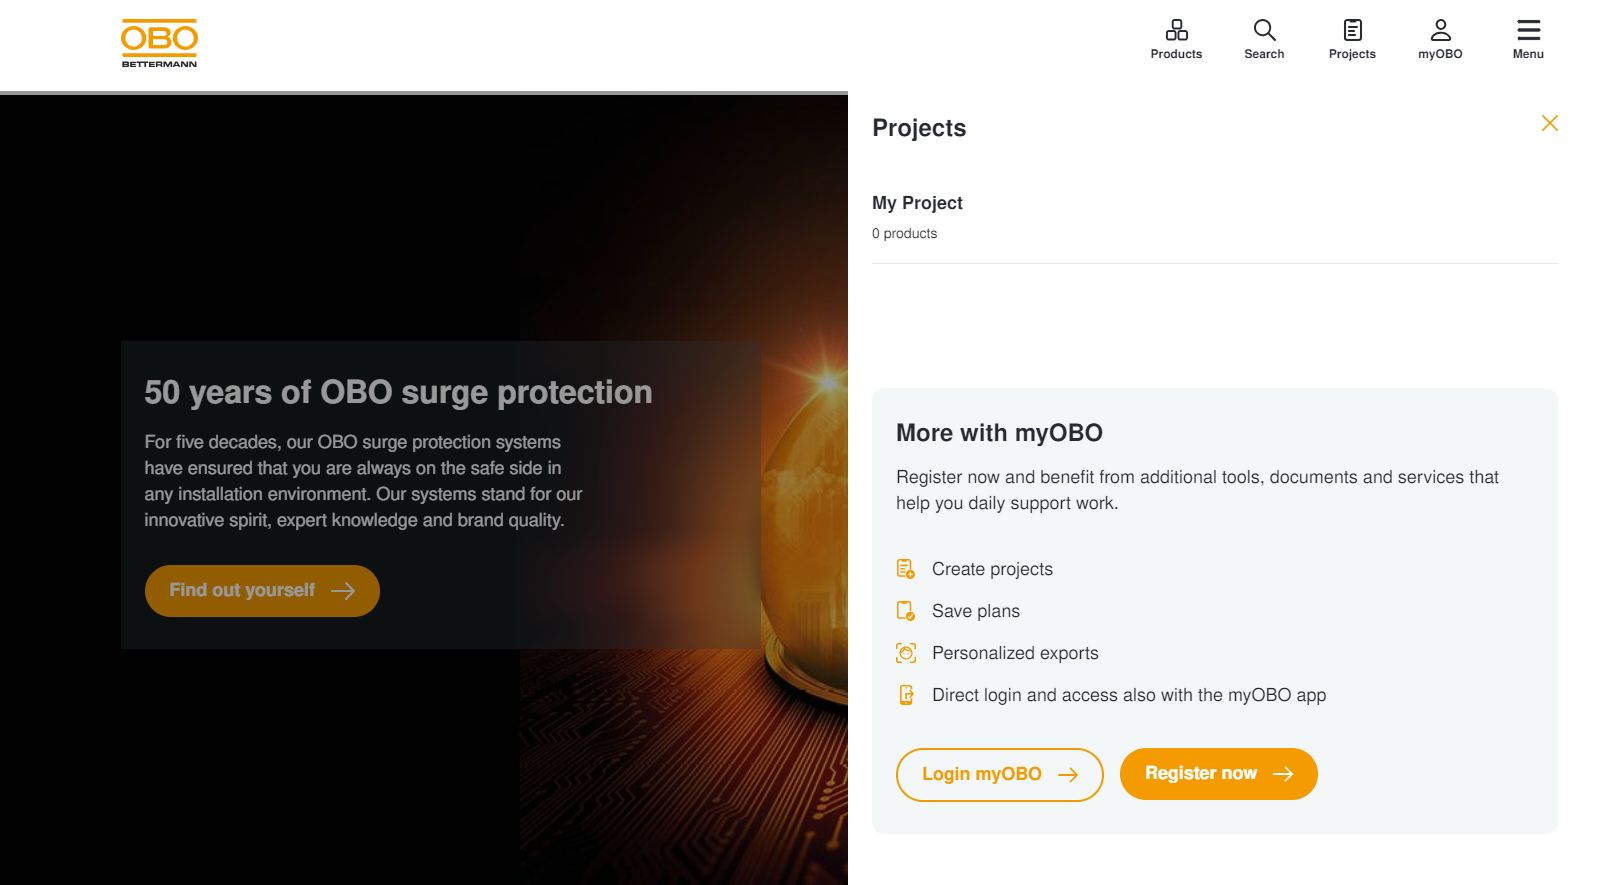Click the myOBO app direct login icon
The height and width of the screenshot is (885, 1616).
pyautogui.click(x=906, y=694)
